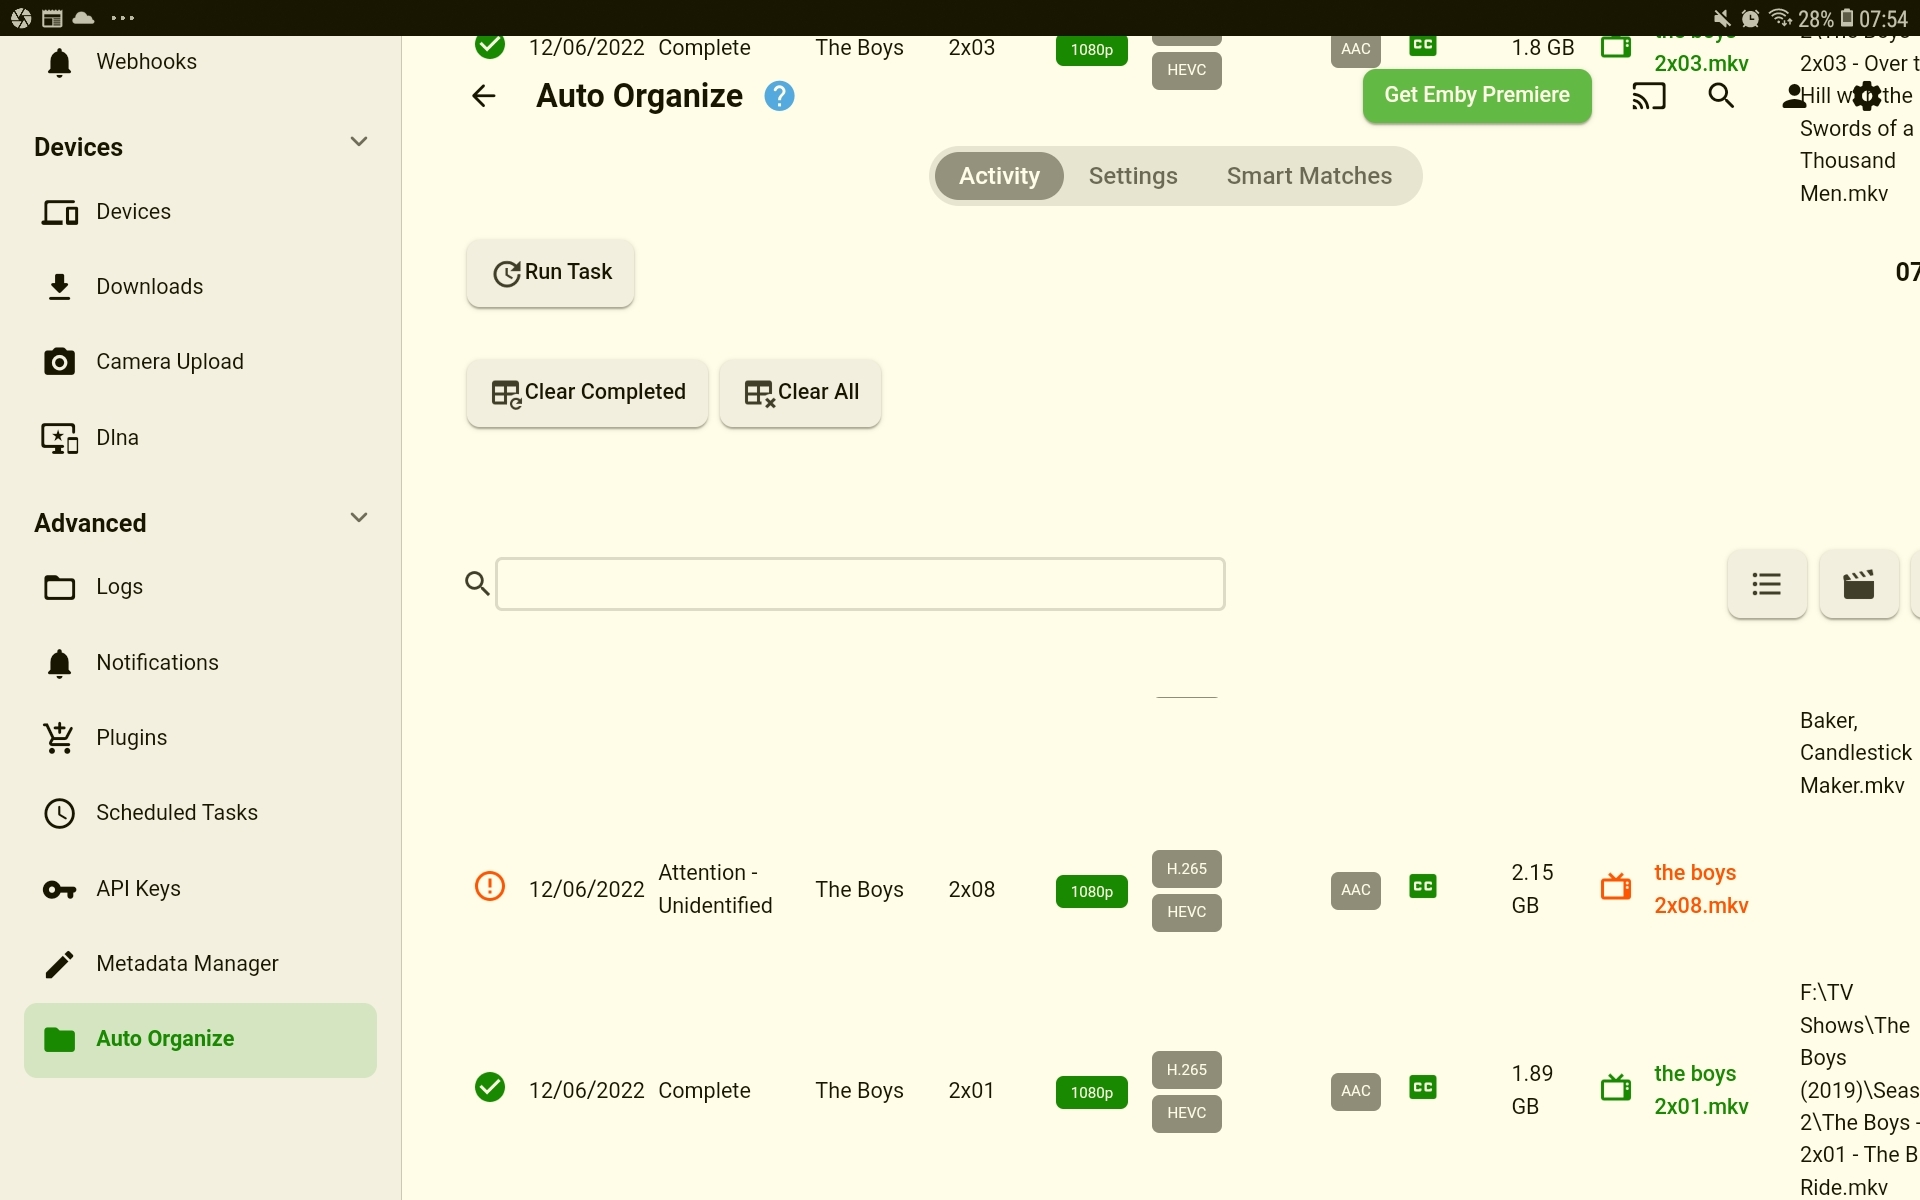Open the boys 2x08.mkv file link
The width and height of the screenshot is (1920, 1200).
(1700, 889)
